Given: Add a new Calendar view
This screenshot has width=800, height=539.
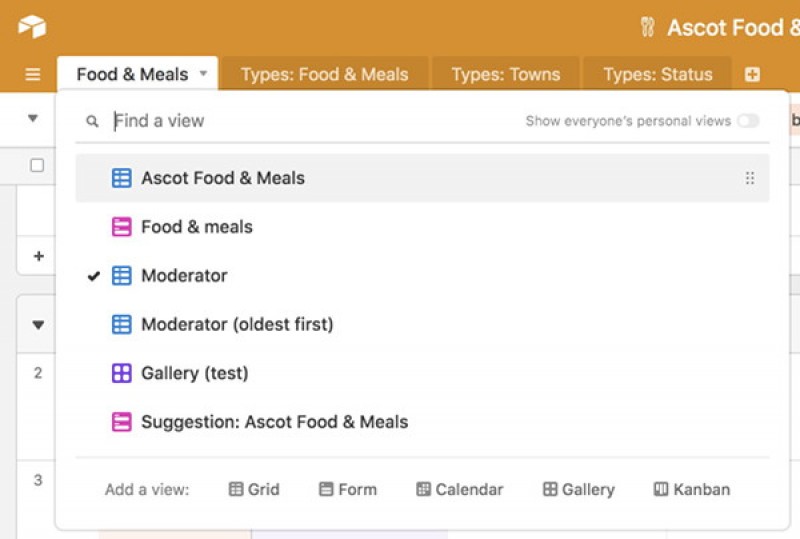Looking at the screenshot, I should coord(459,489).
